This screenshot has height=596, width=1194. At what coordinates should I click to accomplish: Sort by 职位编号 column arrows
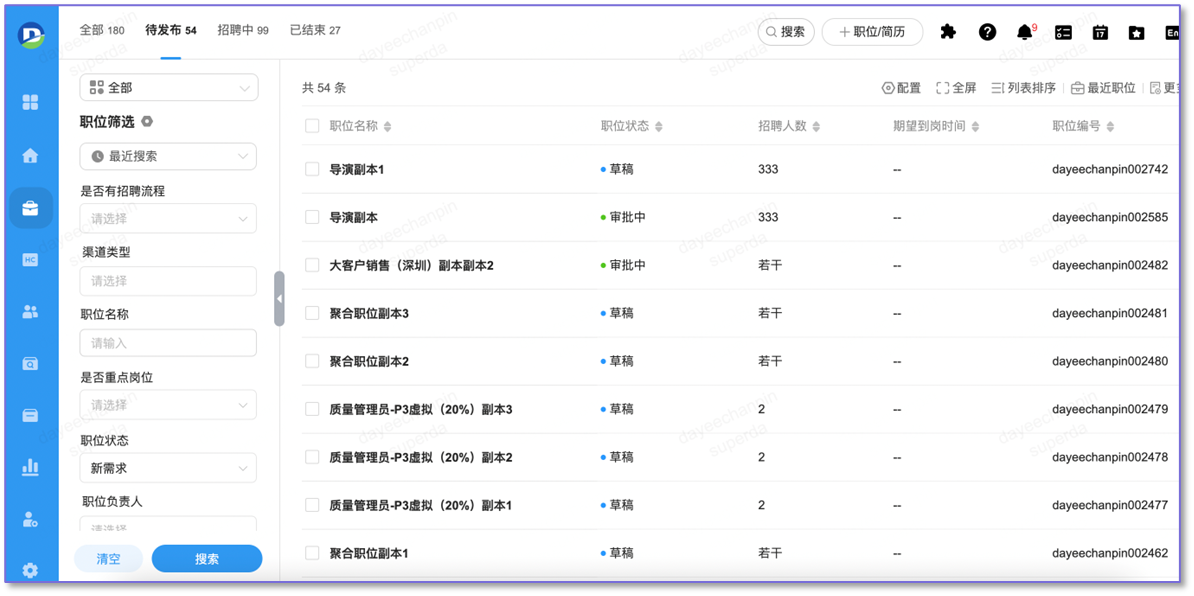(x=1110, y=126)
